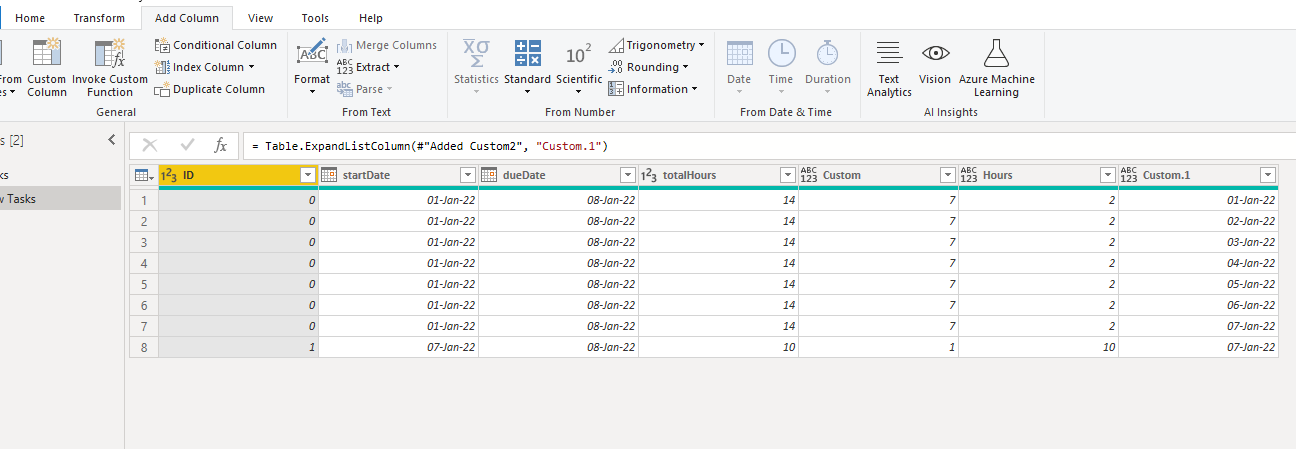This screenshot has width=1296, height=449.
Task: Open the Custom Column dialog
Action: (x=46, y=67)
